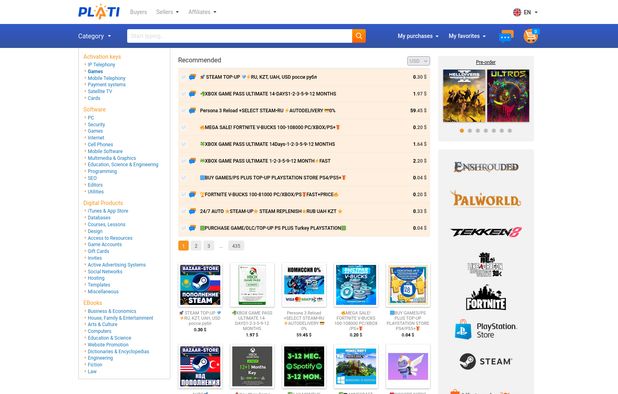
Task: Open the Sellers dropdown menu
Action: click(167, 12)
